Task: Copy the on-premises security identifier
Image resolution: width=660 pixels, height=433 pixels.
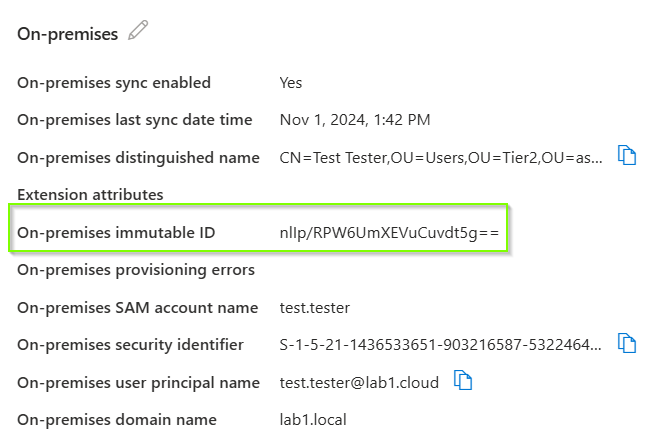Action: (627, 343)
